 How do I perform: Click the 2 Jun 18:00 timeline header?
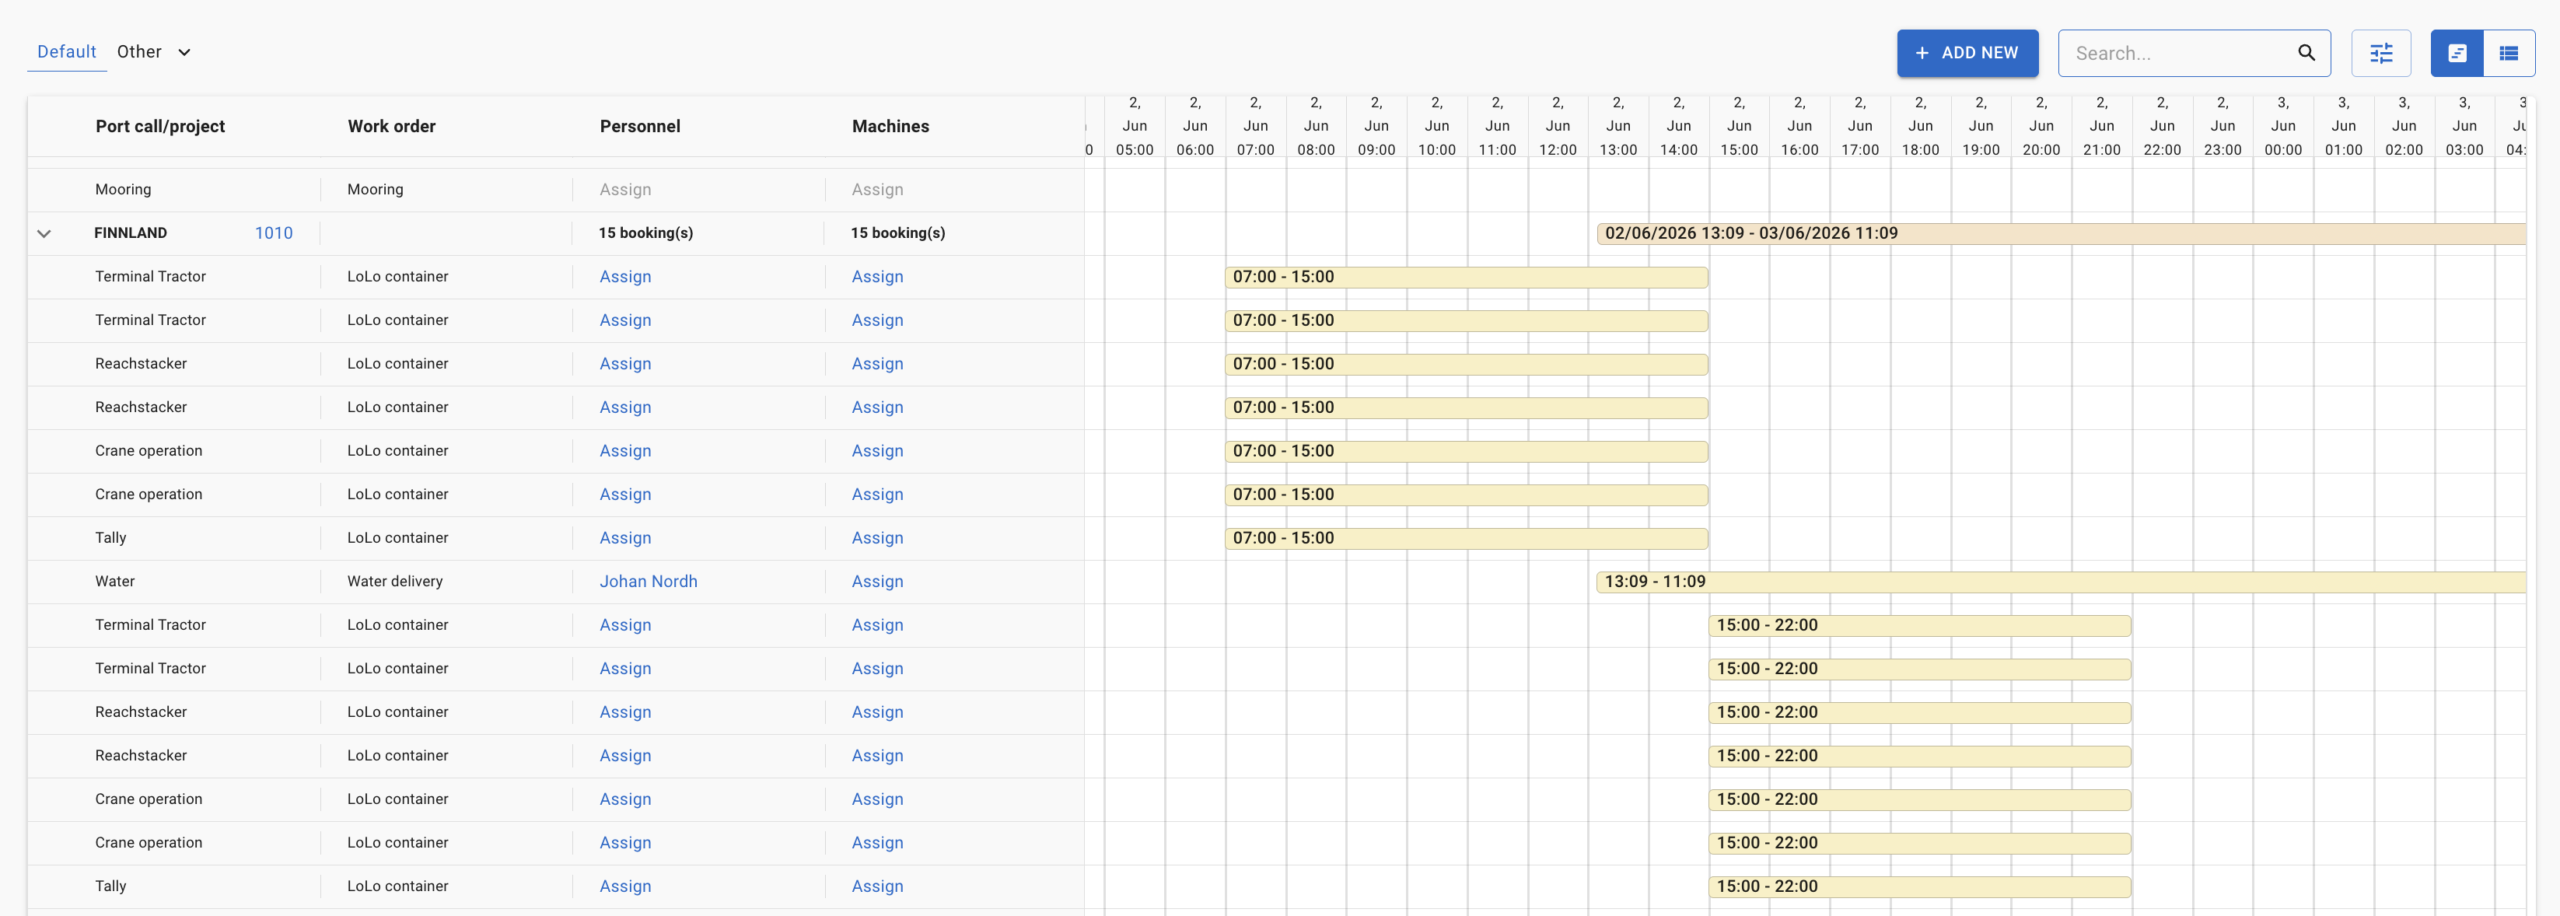[x=1920, y=126]
